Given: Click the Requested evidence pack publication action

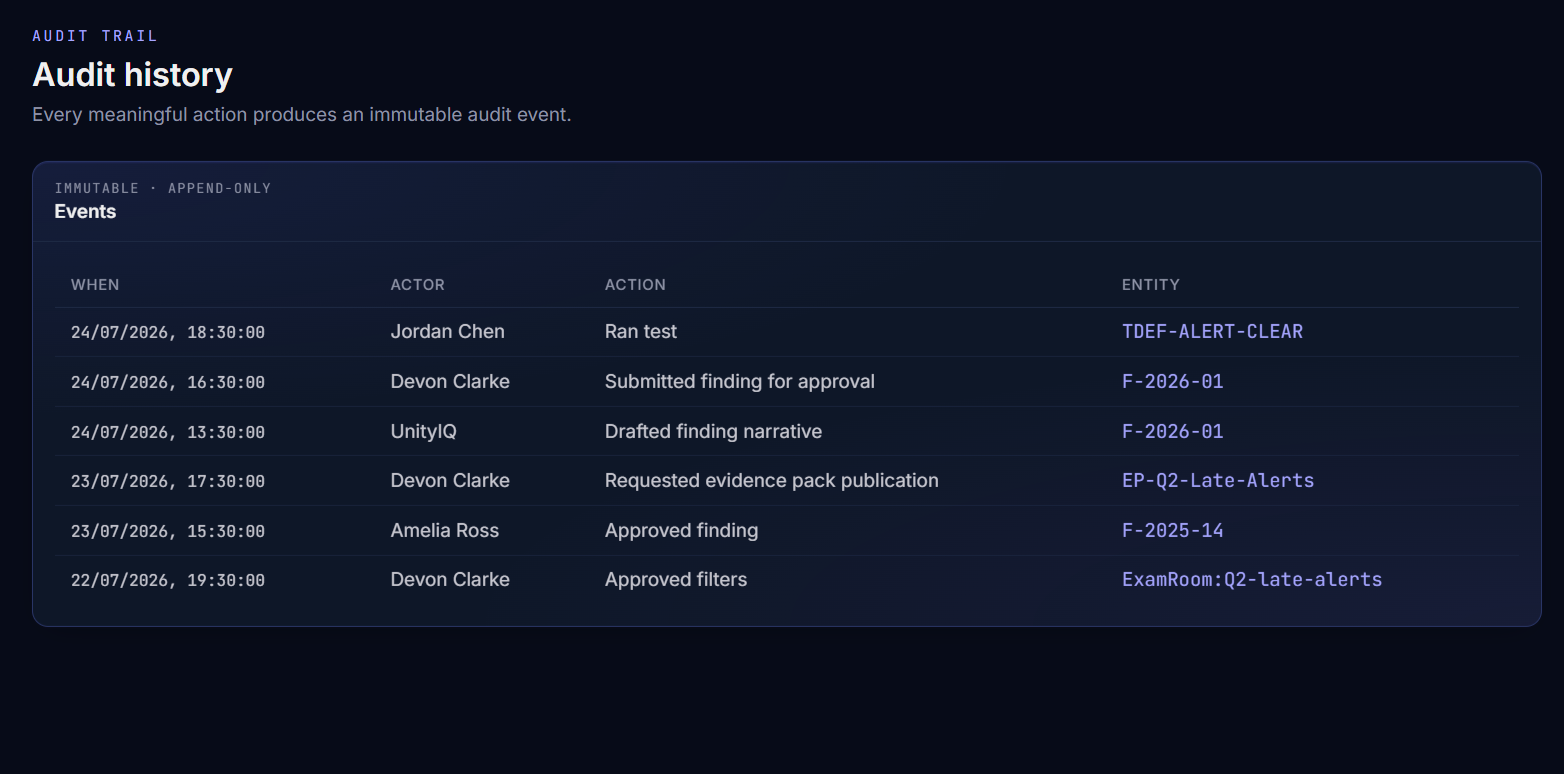Looking at the screenshot, I should click(x=772, y=481).
